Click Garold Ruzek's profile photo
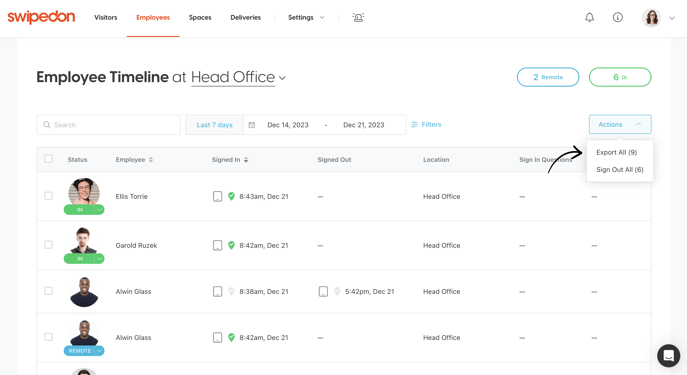687x375 pixels. 84,241
